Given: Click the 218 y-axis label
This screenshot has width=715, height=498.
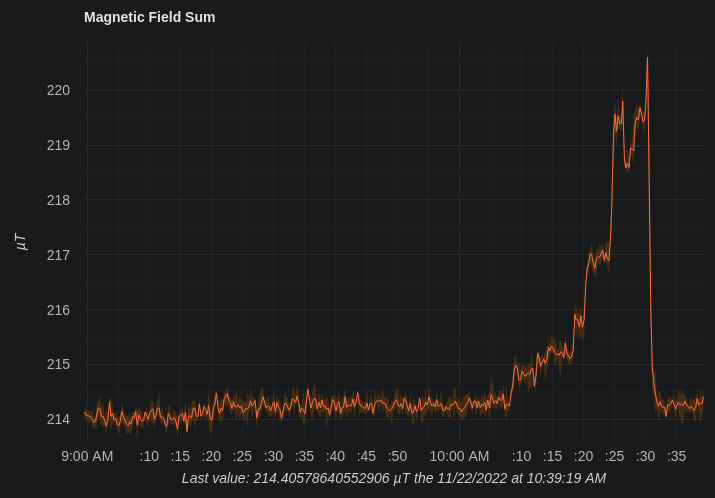Looking at the screenshot, I should pos(58,200).
